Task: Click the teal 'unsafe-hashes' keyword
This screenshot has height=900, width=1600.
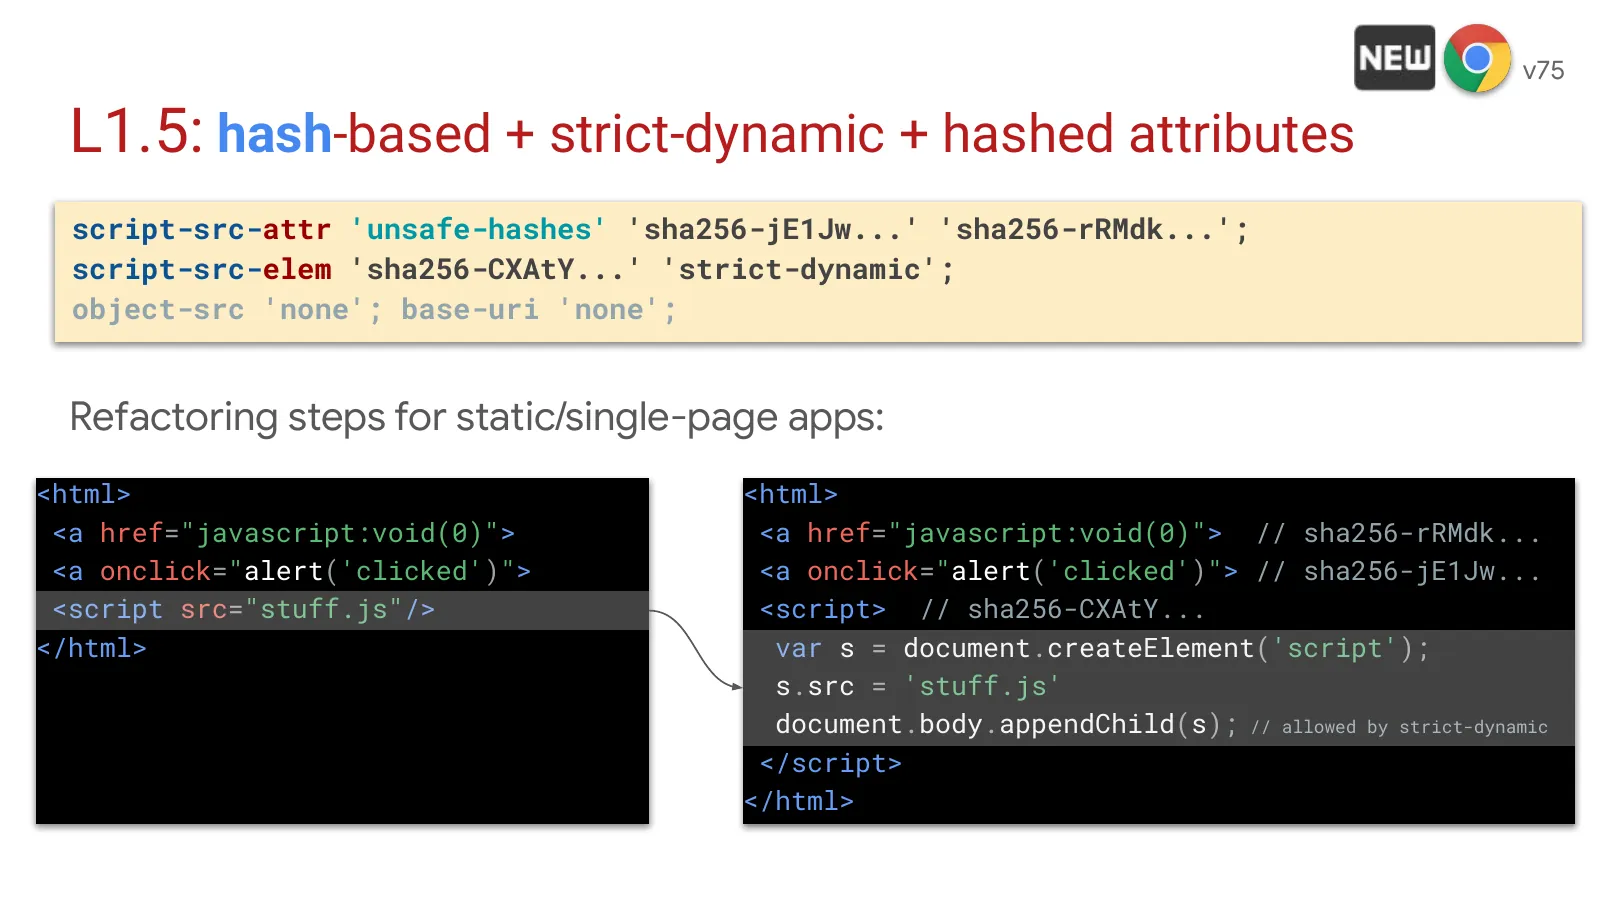Action: click(478, 230)
